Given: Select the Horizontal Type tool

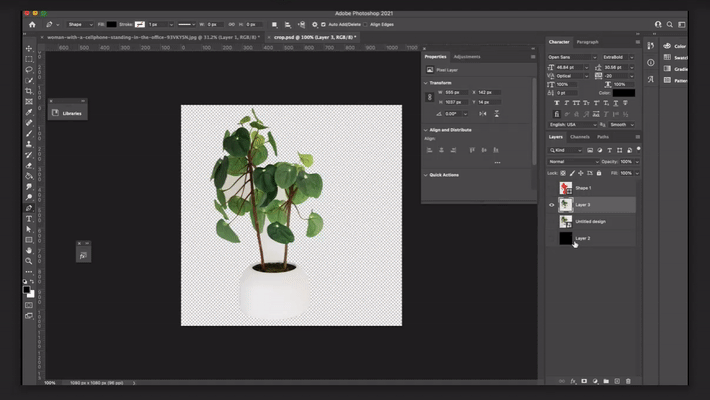Looking at the screenshot, I should pos(29,219).
